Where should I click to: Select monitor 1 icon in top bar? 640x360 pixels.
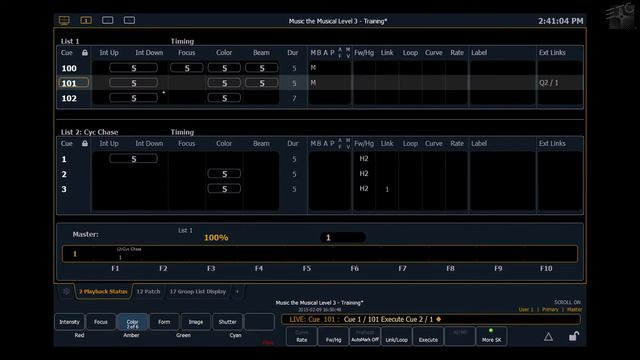[x=86, y=20]
